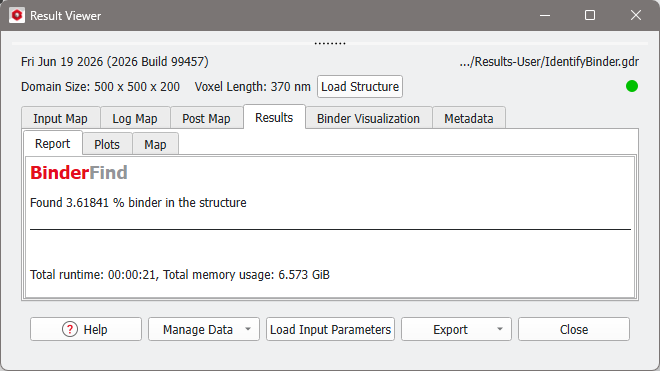Click the 'Found 3.61841 % binder' text

(x=138, y=203)
